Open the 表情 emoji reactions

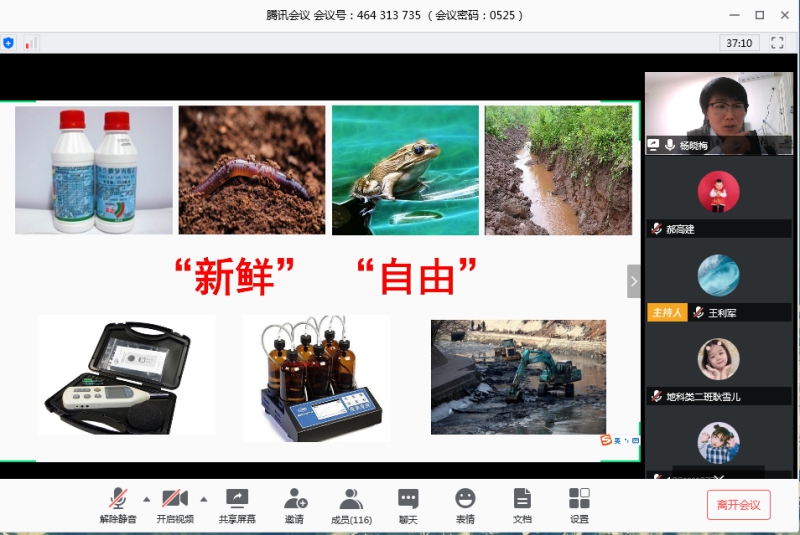[x=465, y=504]
